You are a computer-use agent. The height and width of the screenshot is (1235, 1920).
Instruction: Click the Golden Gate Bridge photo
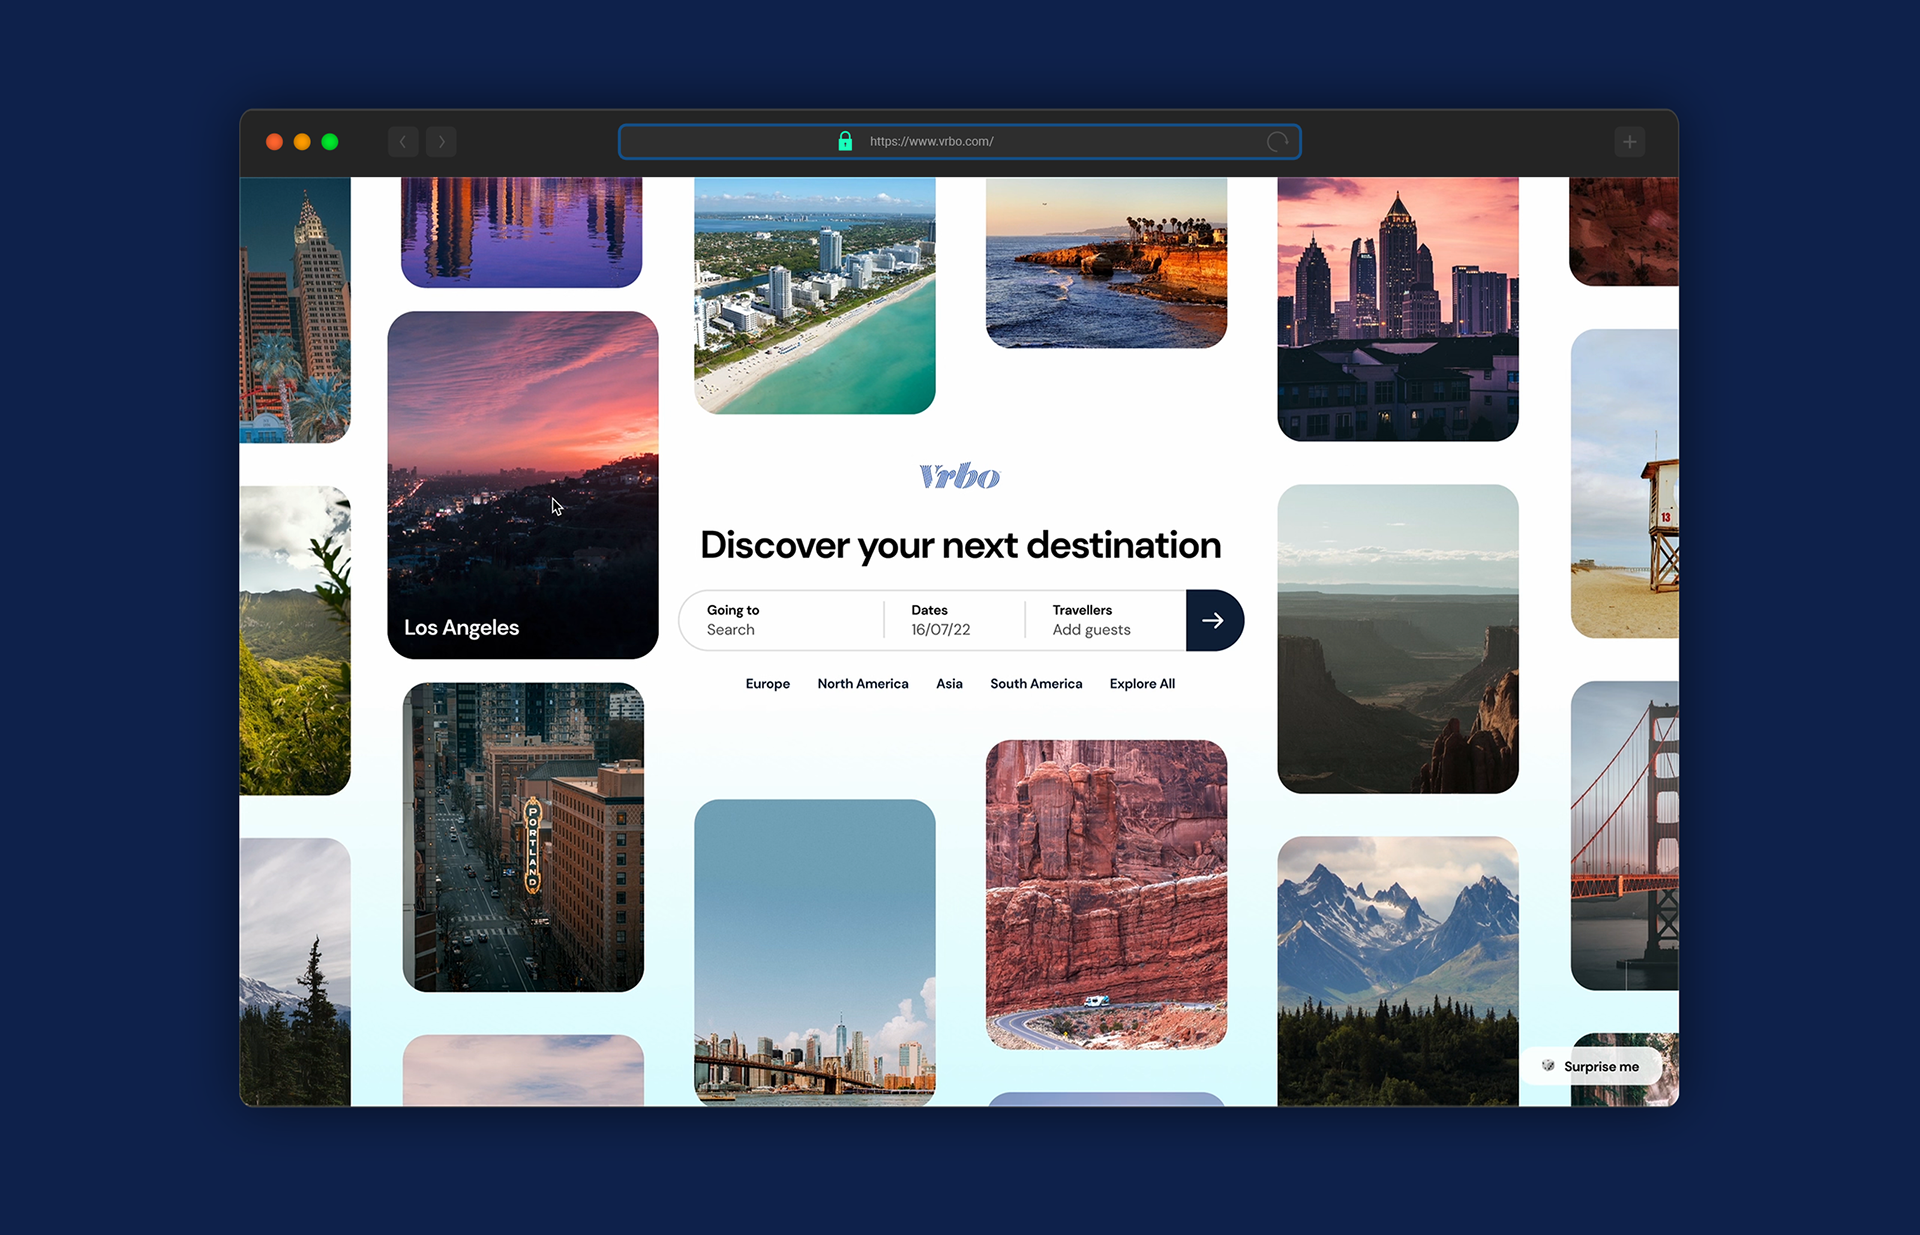pyautogui.click(x=1625, y=835)
